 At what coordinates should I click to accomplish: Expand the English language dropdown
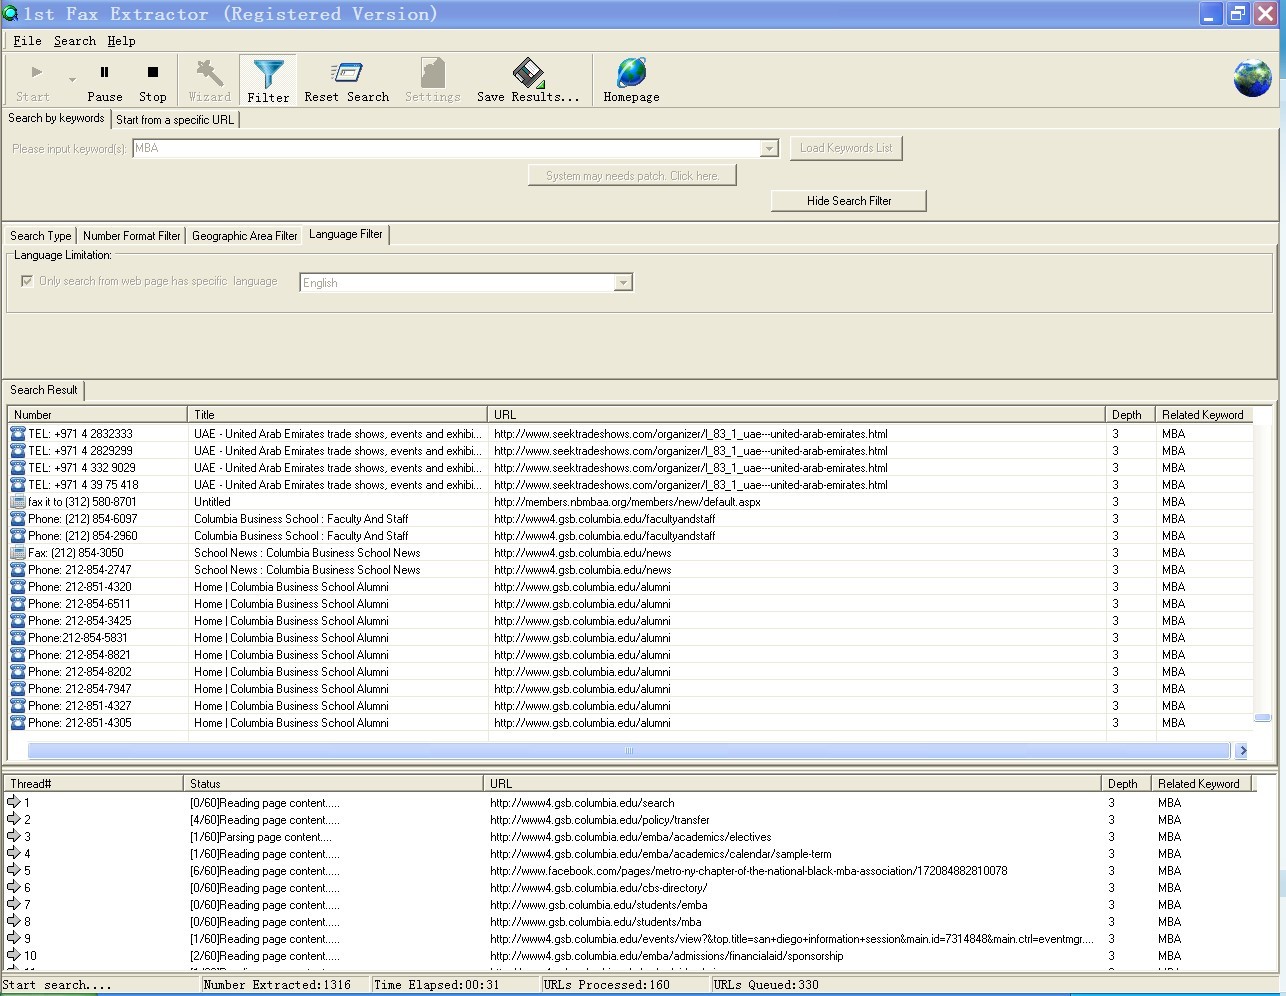[x=623, y=283]
